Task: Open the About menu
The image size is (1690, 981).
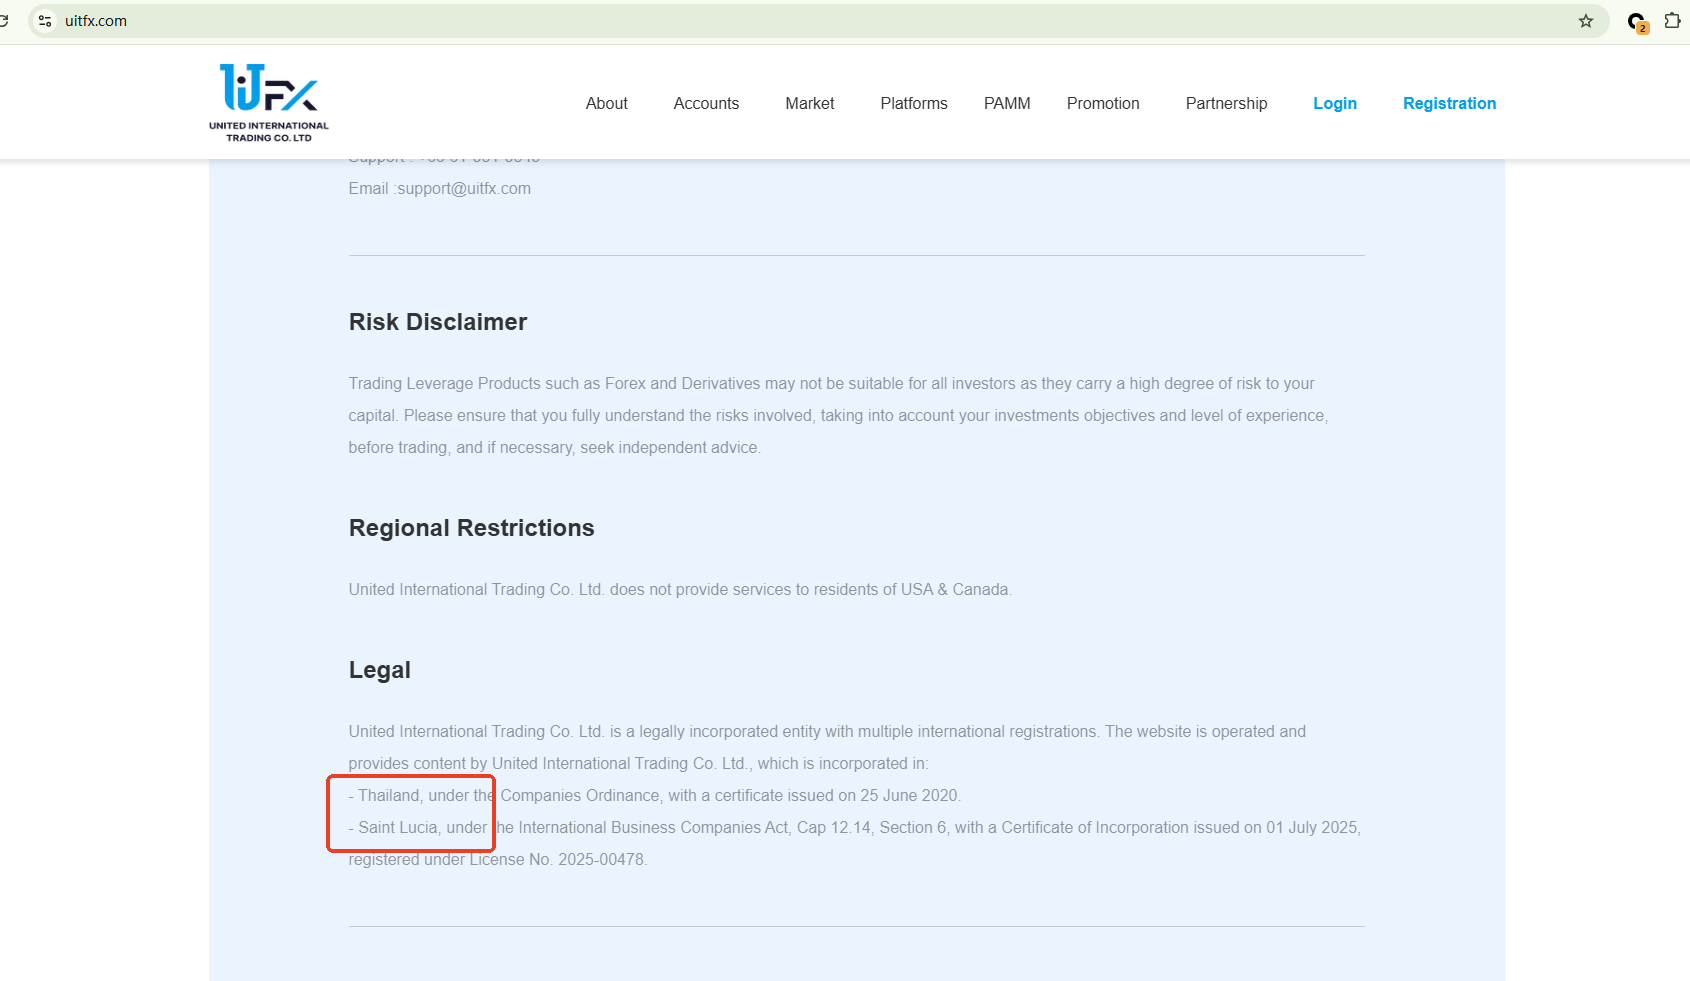Action: (x=606, y=103)
